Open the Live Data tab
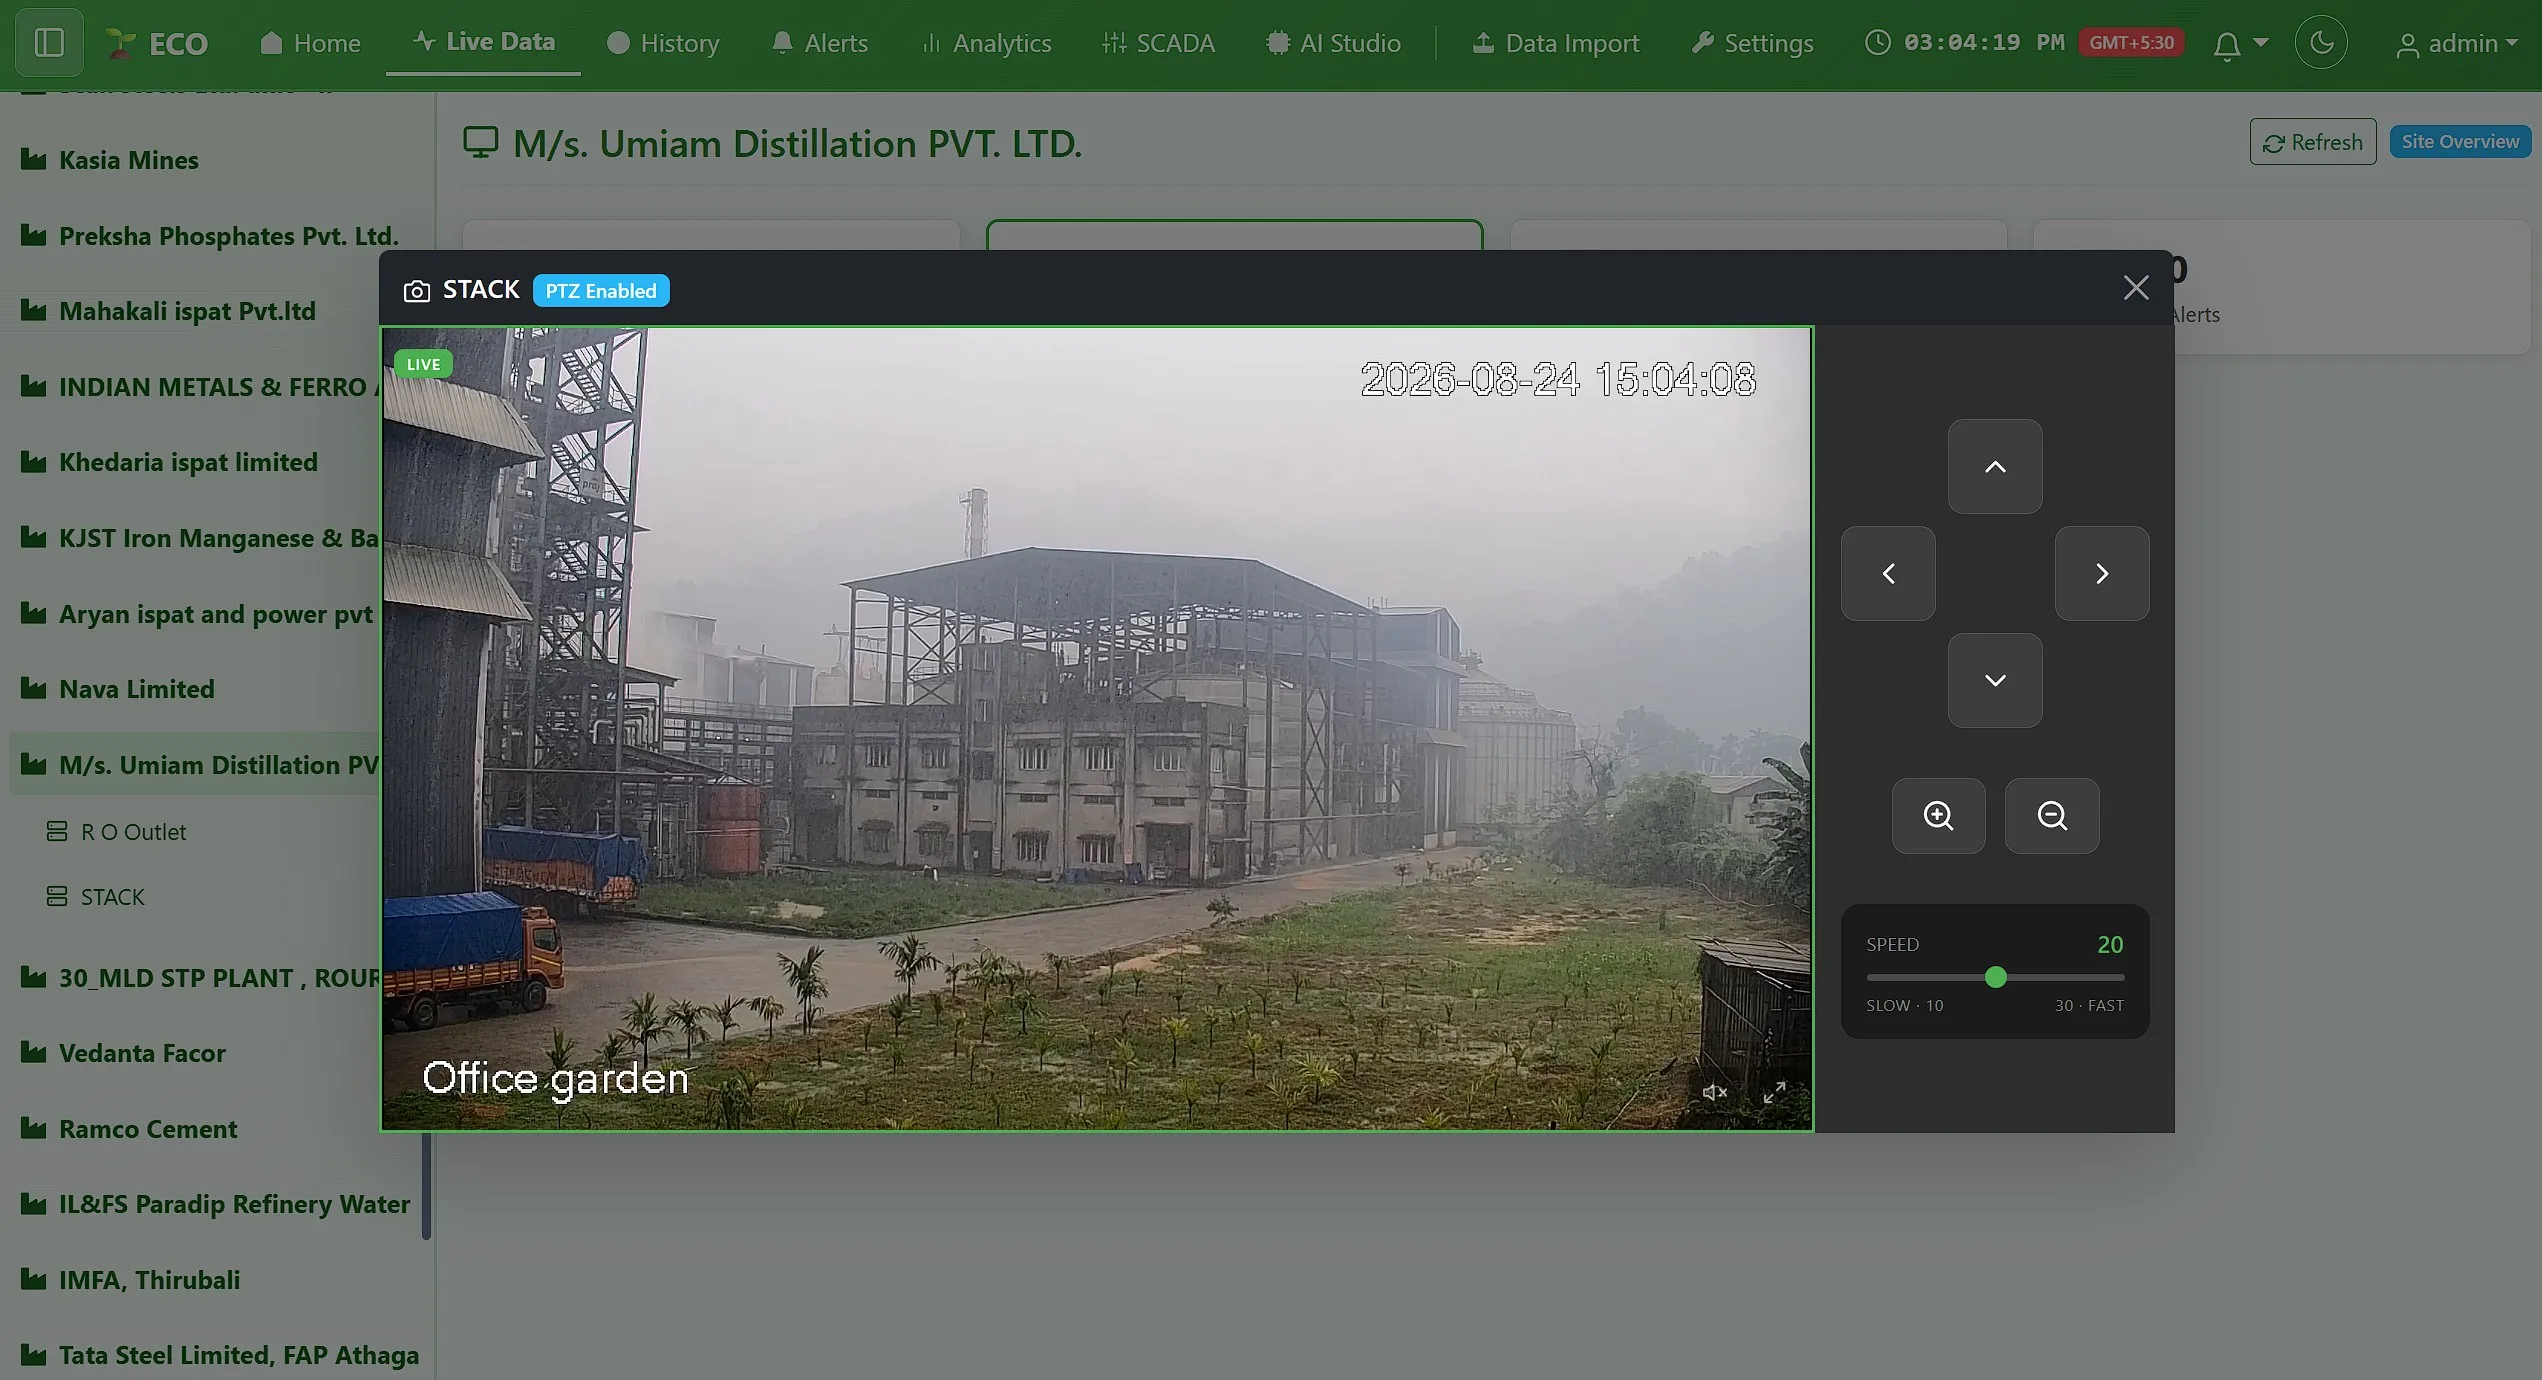Viewport: 2542px width, 1380px height. point(484,42)
